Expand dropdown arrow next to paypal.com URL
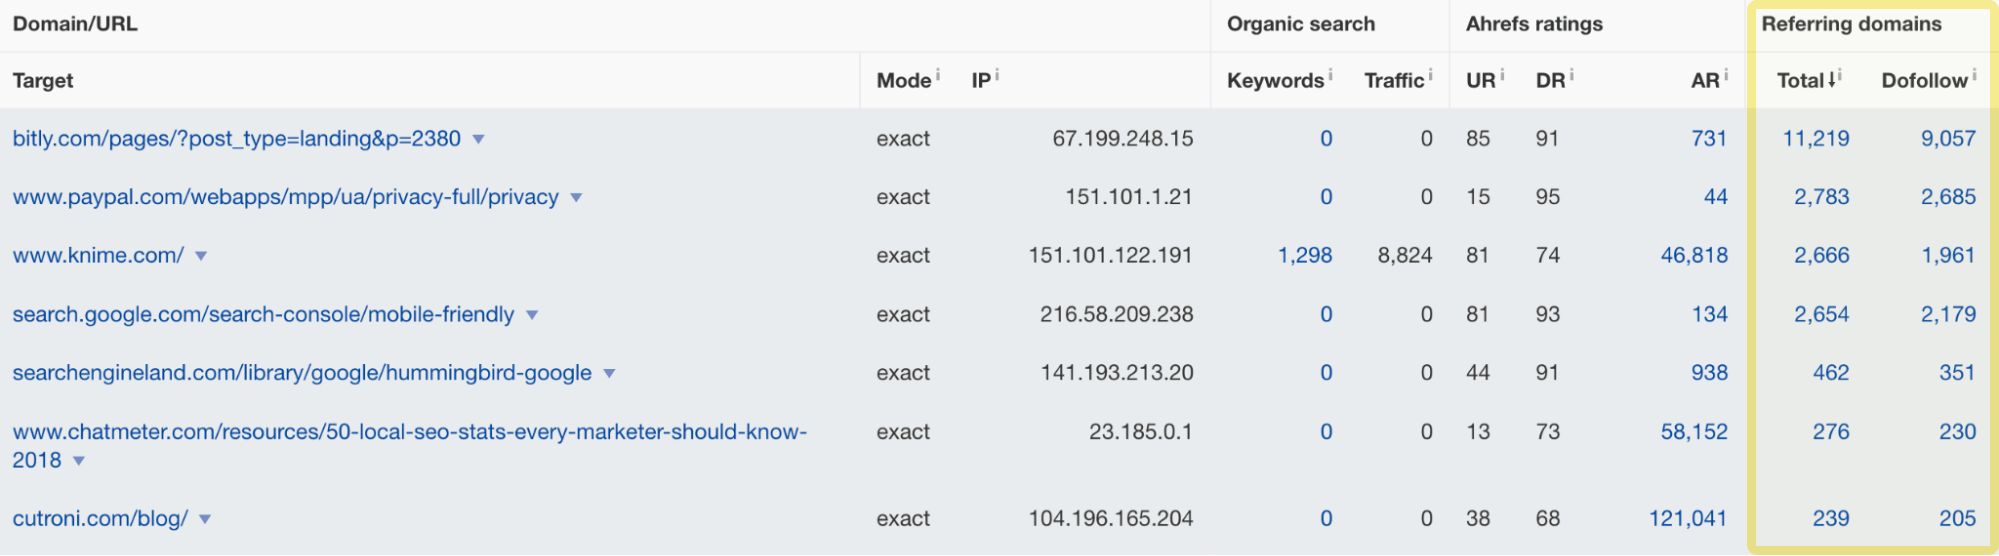This screenshot has height=556, width=1999. (576, 198)
